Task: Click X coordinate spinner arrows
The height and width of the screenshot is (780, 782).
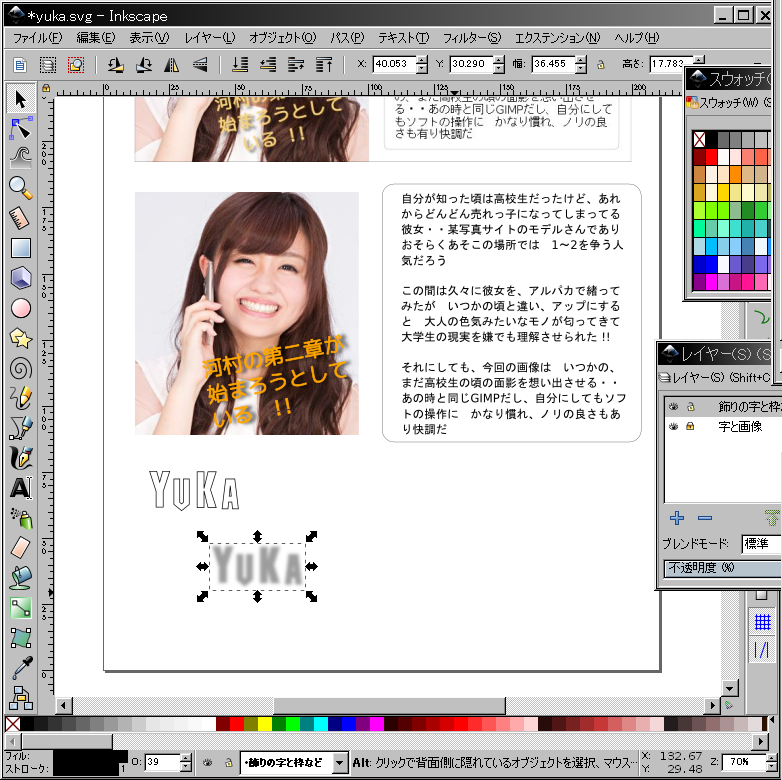Action: (x=422, y=64)
